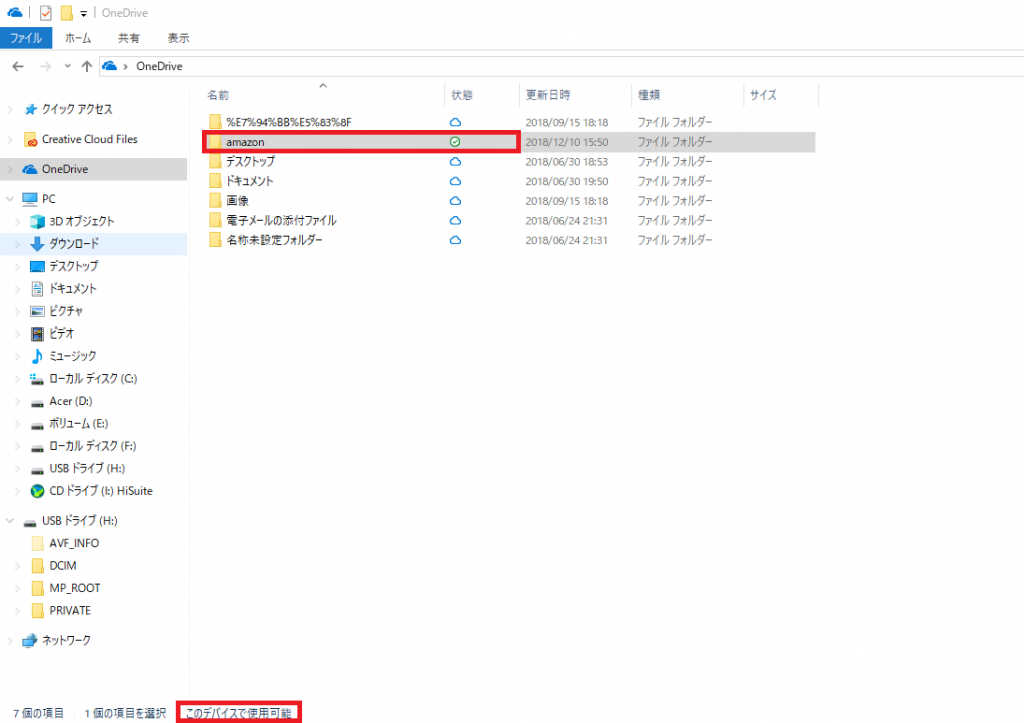1024x723 pixels.
Task: Sort by the サイズ column header
Action: point(763,95)
